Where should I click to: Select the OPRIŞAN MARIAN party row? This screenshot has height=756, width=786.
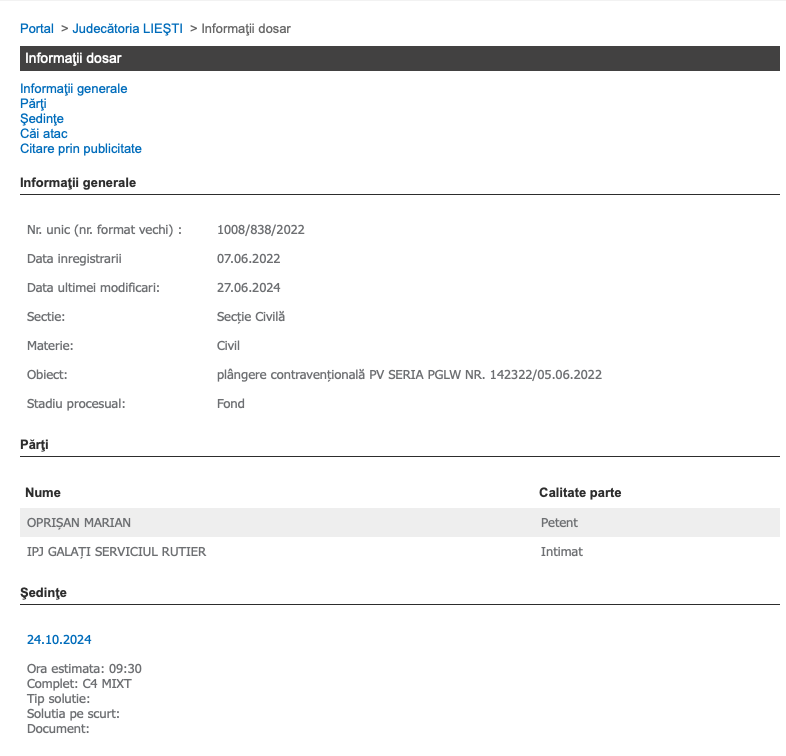click(400, 522)
